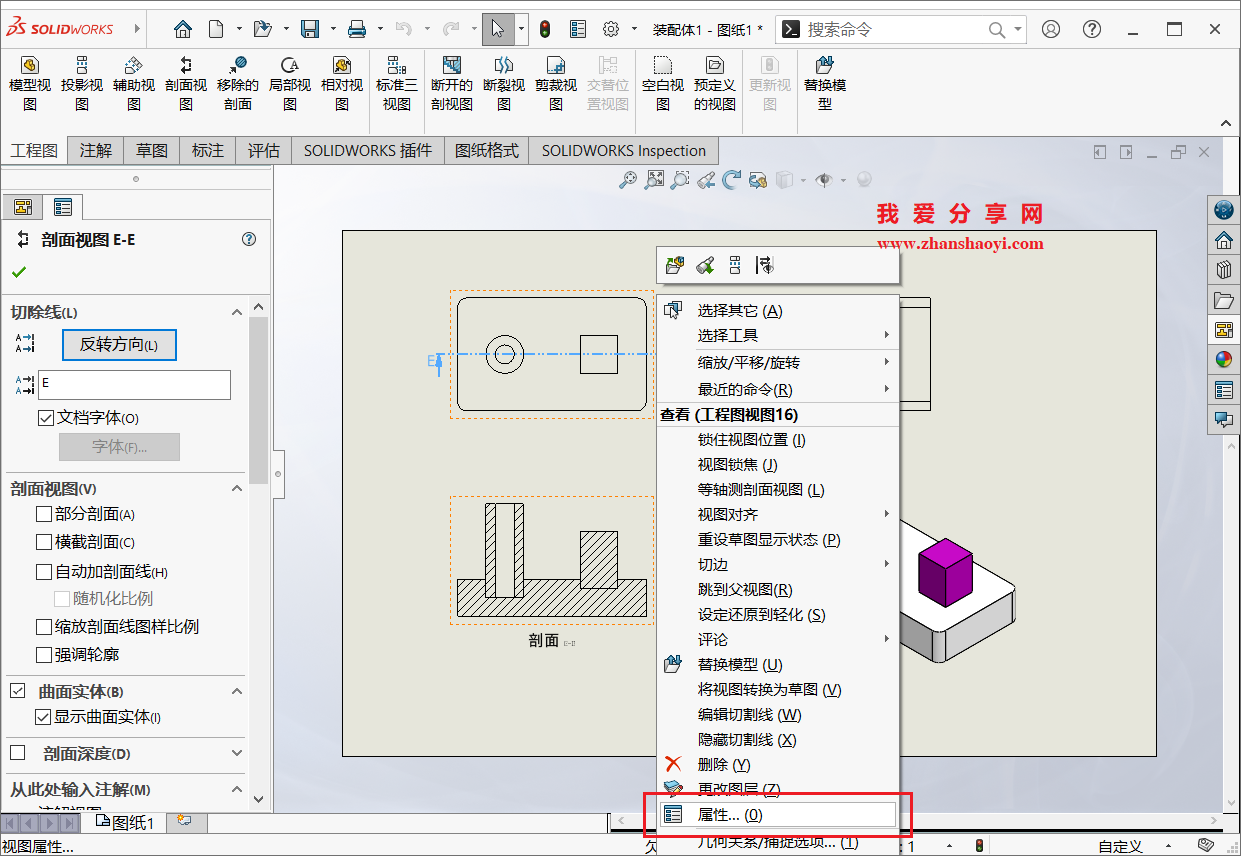The width and height of the screenshot is (1241, 856).
Task: Insert an Empty View (空白视图)
Action: [663, 83]
